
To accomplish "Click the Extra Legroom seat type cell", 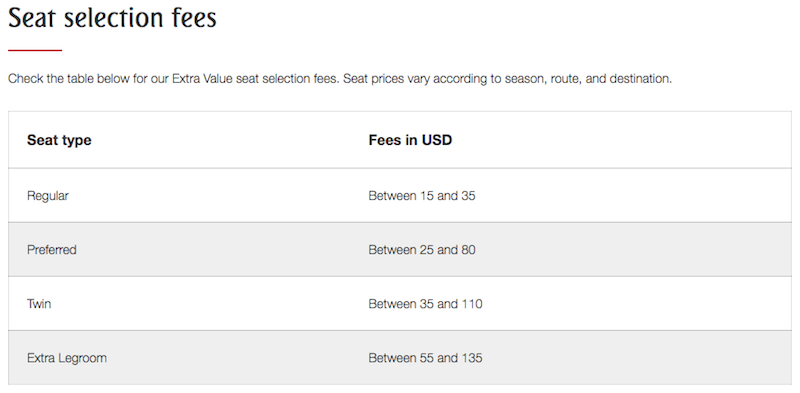I will 67,358.
